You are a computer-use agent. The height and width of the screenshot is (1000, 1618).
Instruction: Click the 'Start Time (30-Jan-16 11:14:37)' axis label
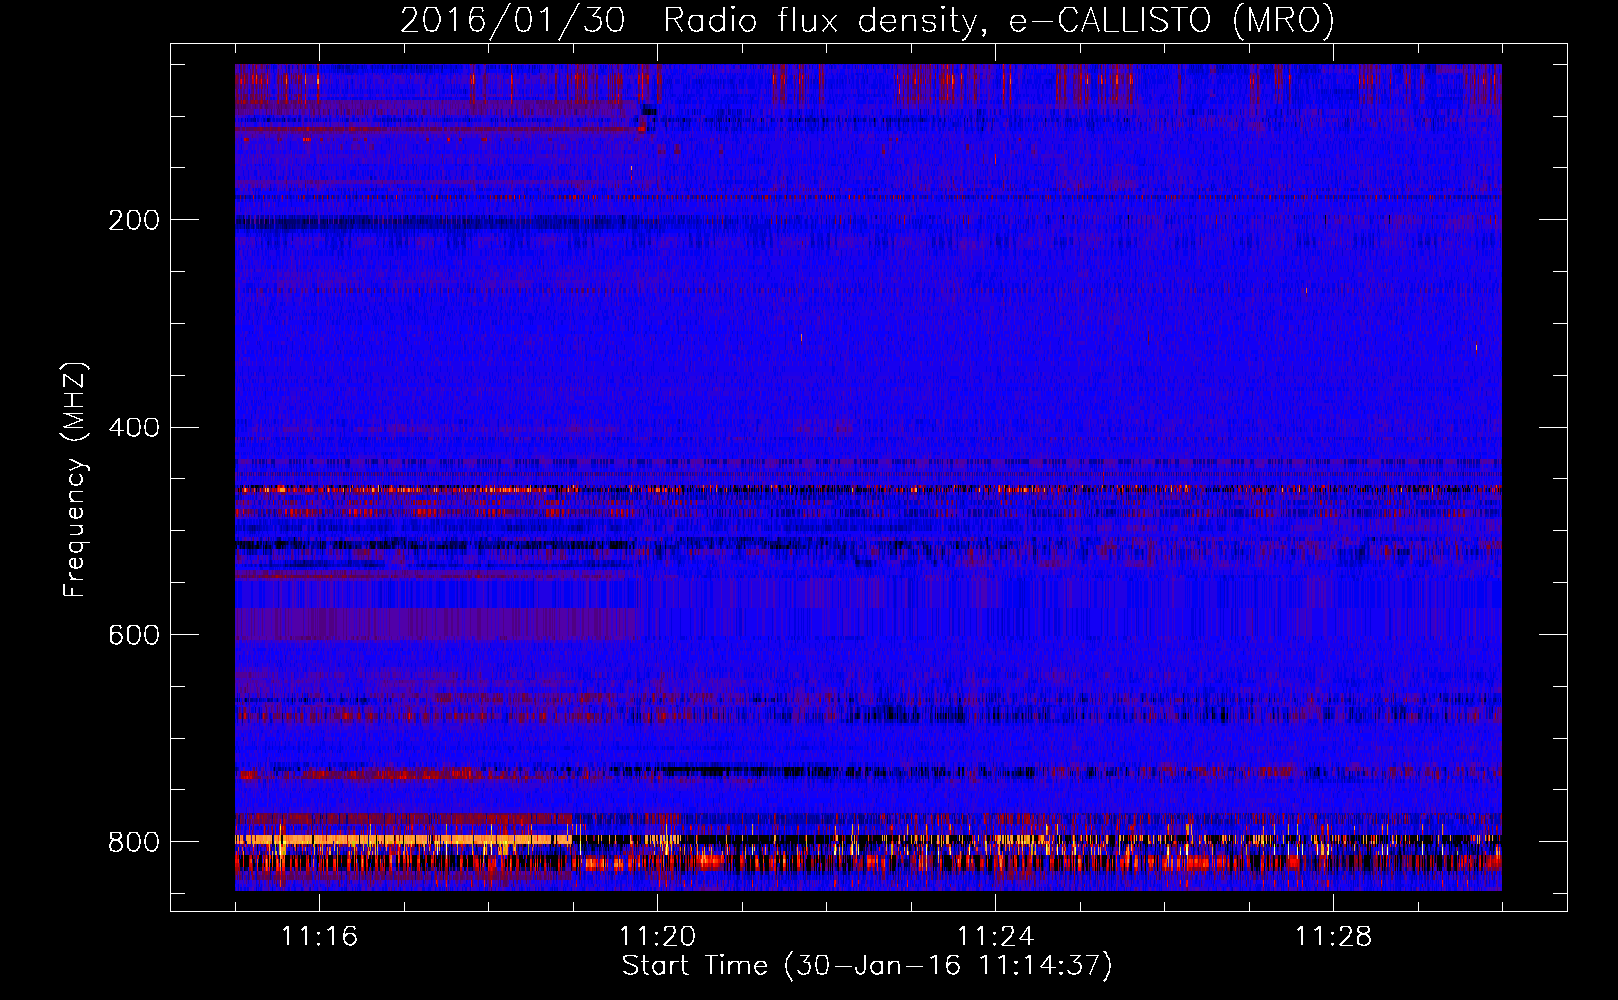[x=867, y=966]
